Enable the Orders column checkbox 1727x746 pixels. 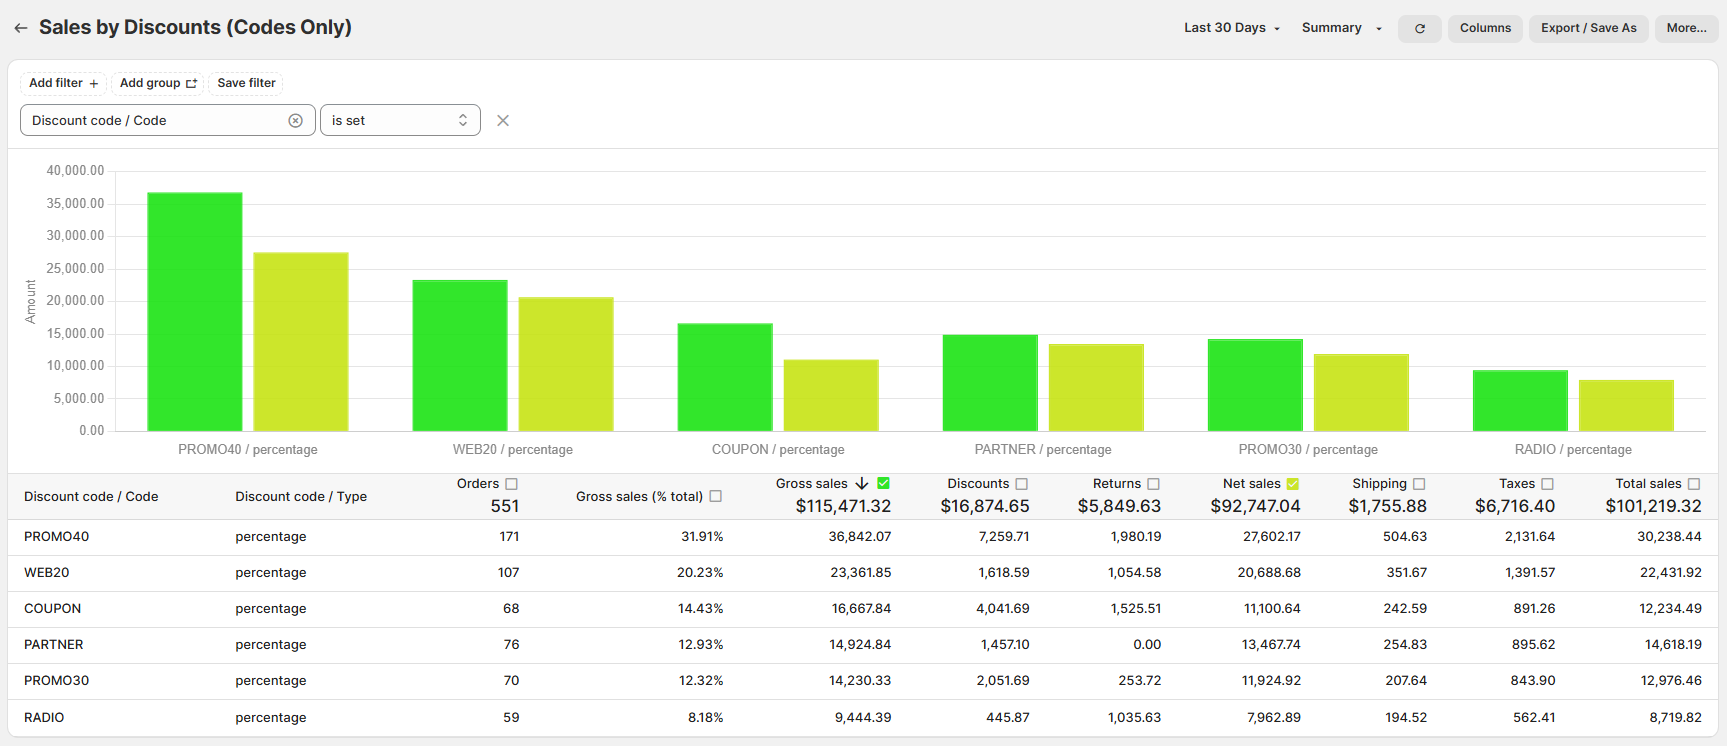(x=511, y=484)
